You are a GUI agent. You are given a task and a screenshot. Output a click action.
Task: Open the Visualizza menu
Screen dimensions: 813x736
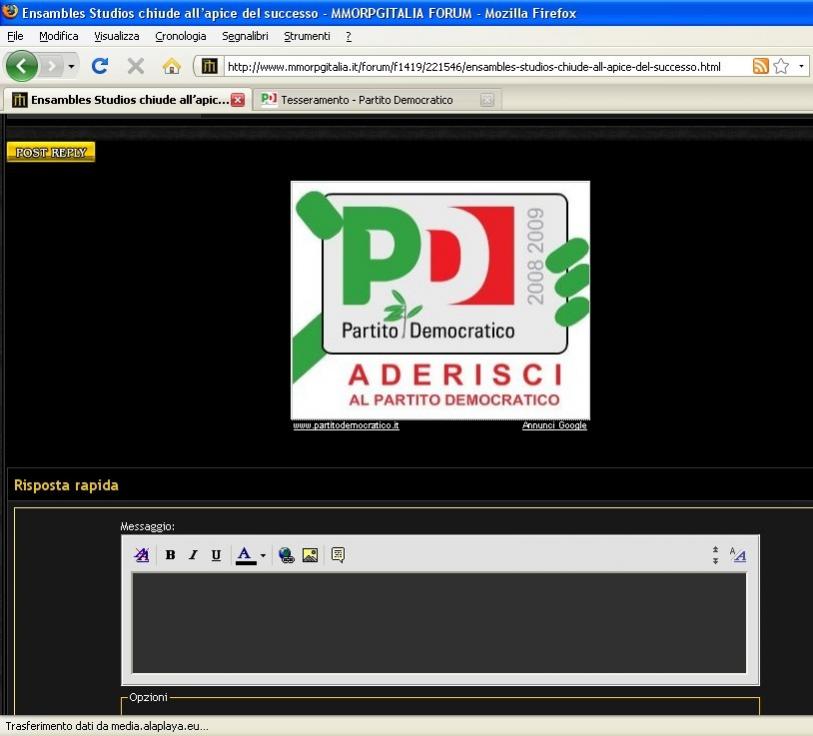(x=117, y=36)
